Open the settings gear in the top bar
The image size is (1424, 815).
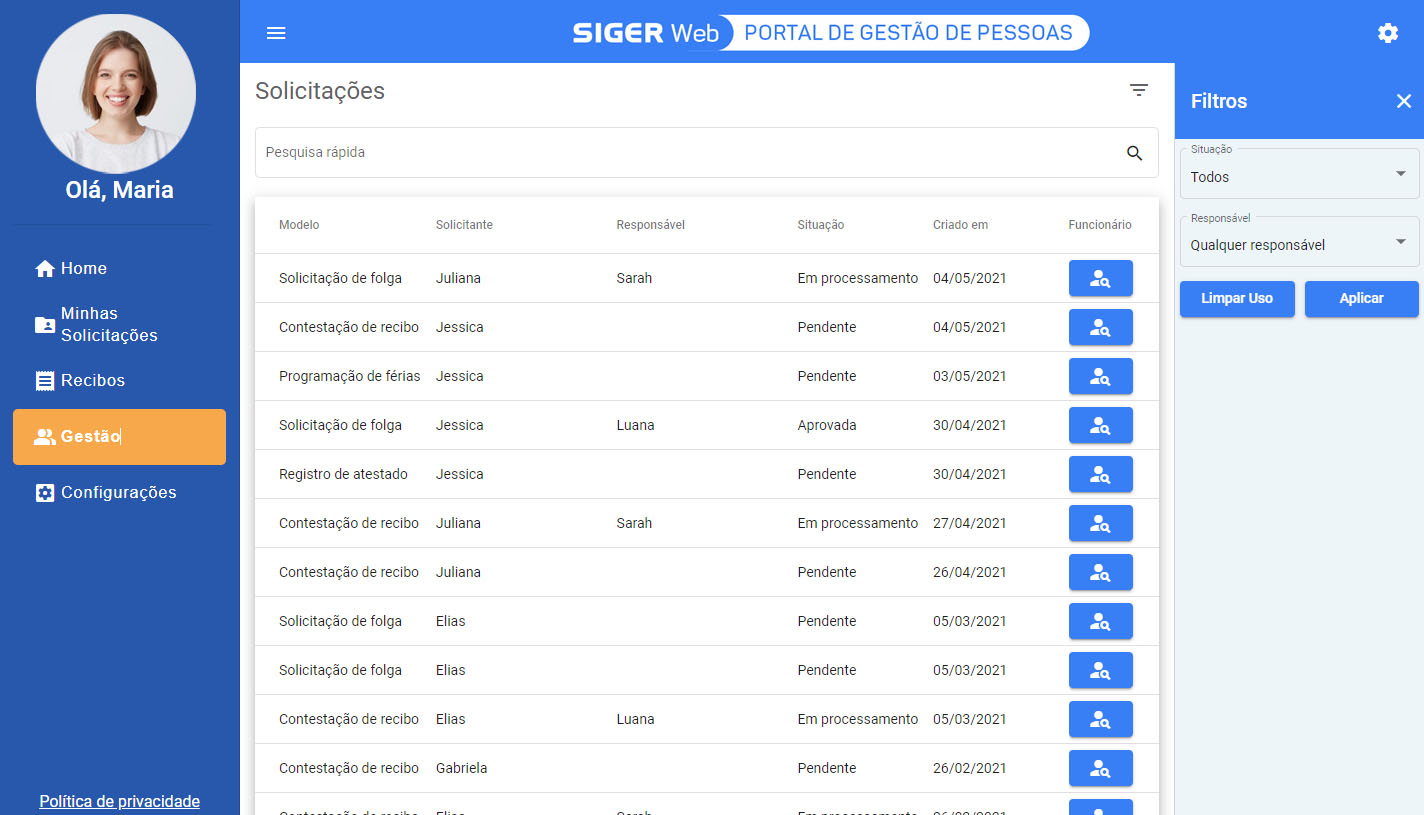pos(1388,33)
